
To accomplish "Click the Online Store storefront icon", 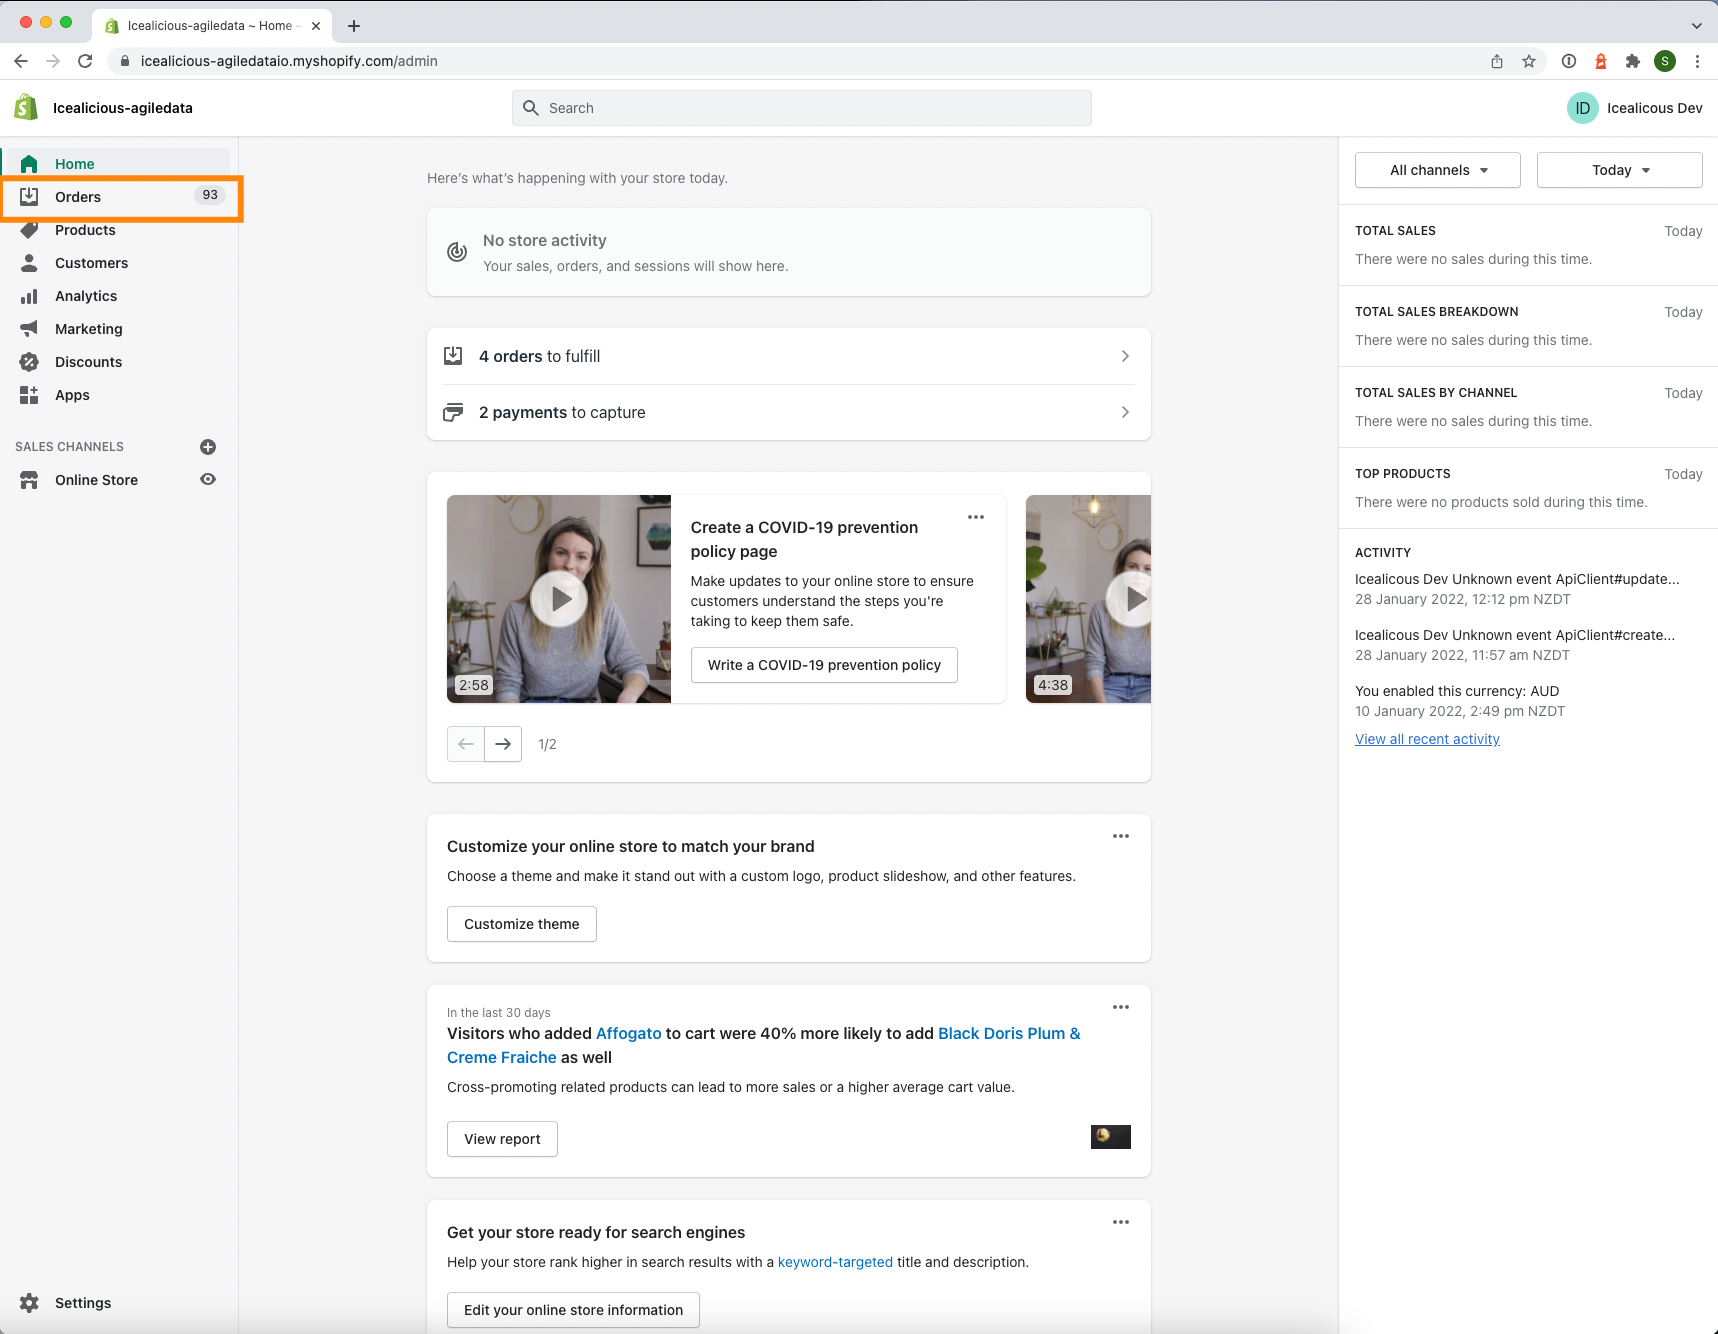I will [x=29, y=480].
